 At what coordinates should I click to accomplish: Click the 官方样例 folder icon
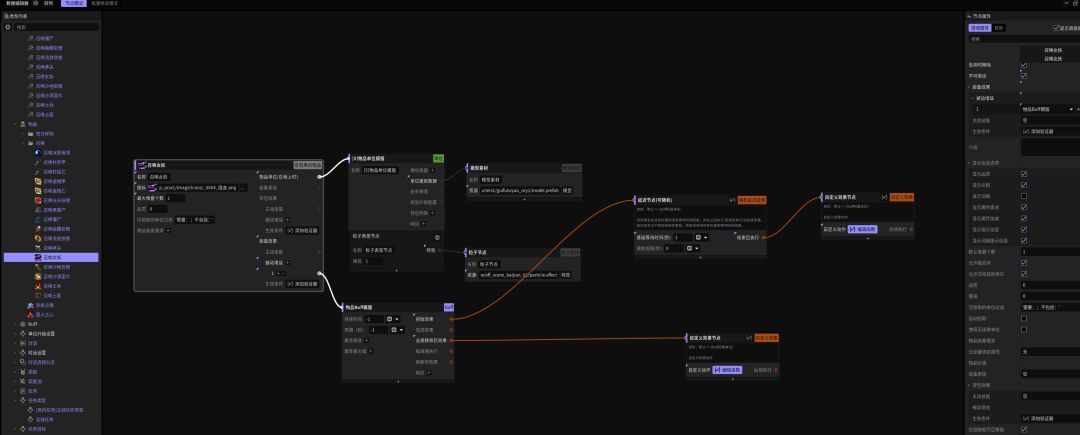31,134
